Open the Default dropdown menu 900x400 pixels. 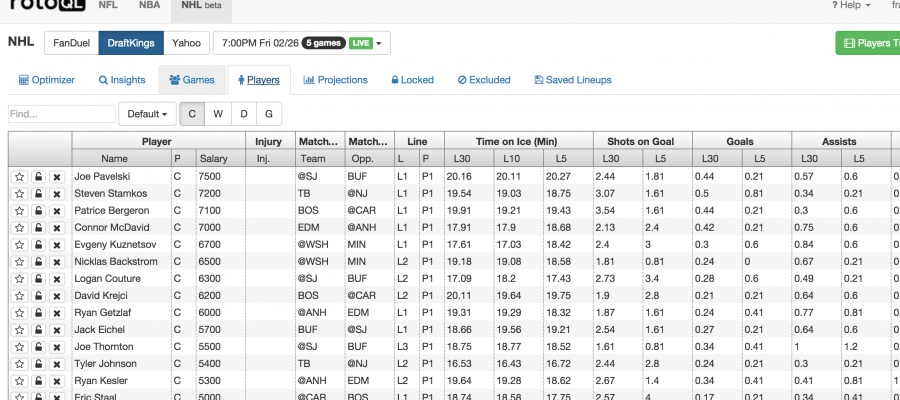click(147, 114)
